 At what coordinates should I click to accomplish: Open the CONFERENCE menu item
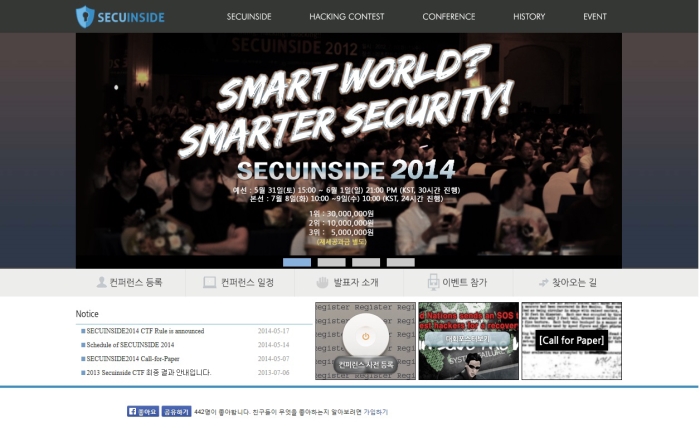click(x=448, y=17)
